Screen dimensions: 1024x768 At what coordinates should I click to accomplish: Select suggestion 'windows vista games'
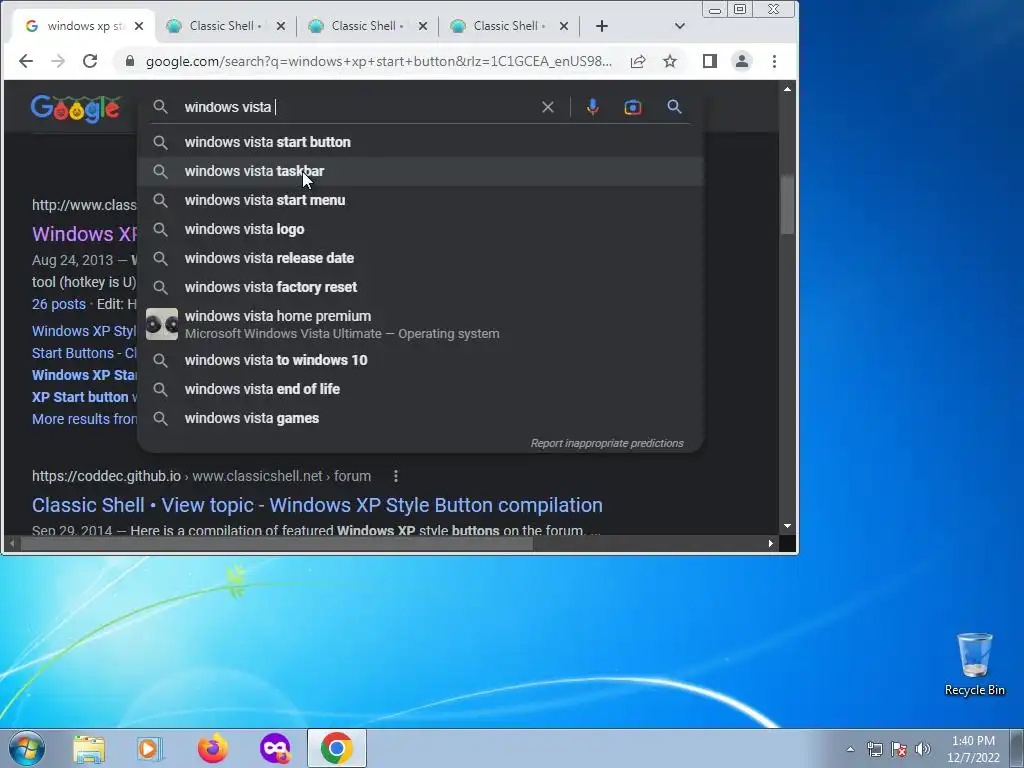coord(421,419)
